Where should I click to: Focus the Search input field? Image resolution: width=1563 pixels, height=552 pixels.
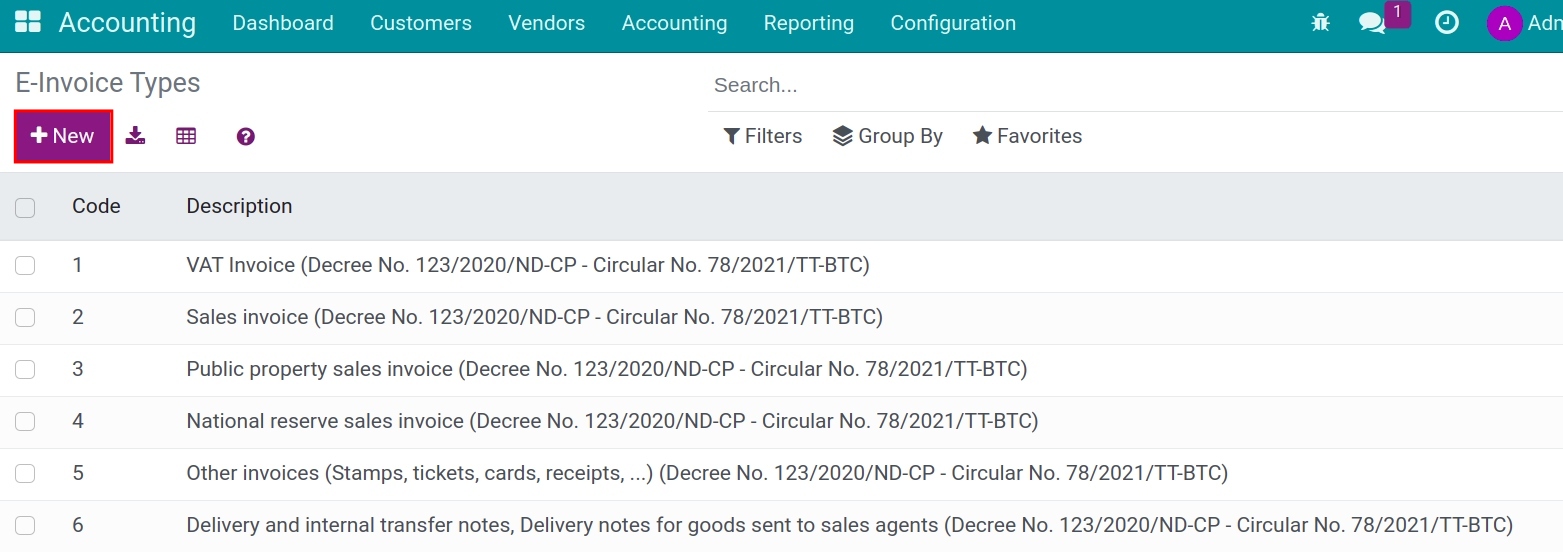point(1135,85)
